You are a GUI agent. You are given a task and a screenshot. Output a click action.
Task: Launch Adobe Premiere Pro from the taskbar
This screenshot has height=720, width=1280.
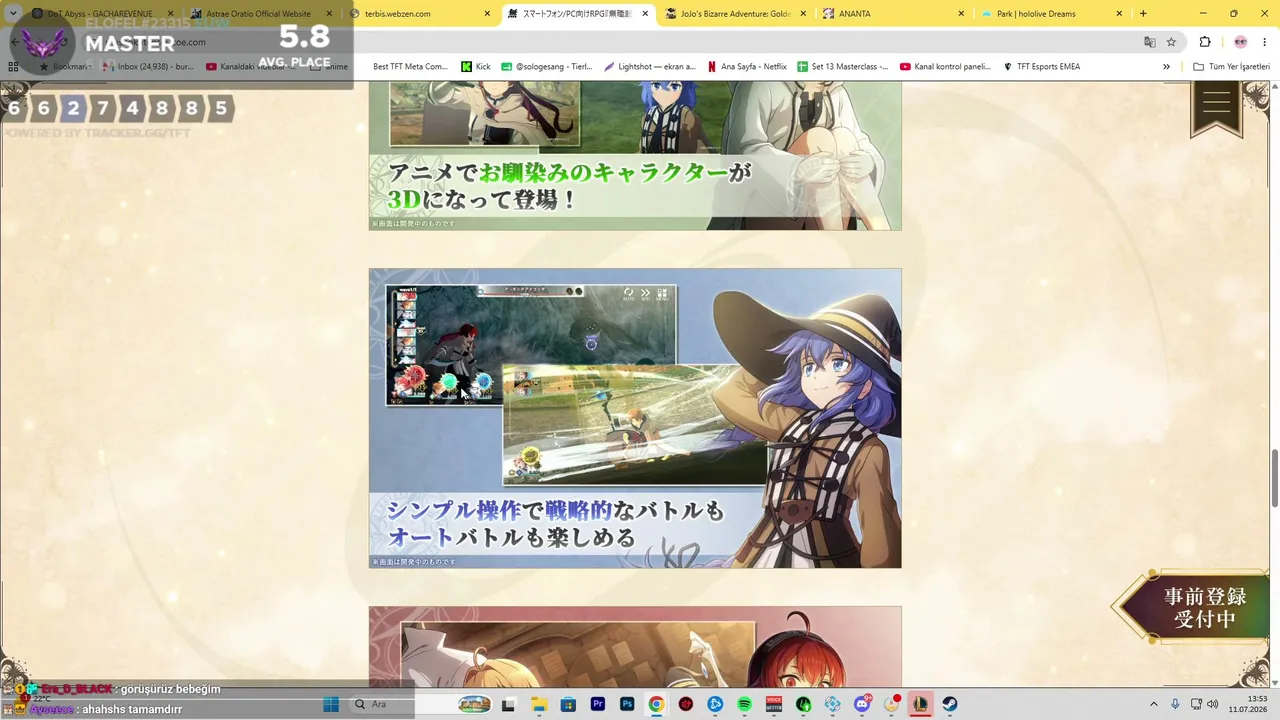[598, 704]
